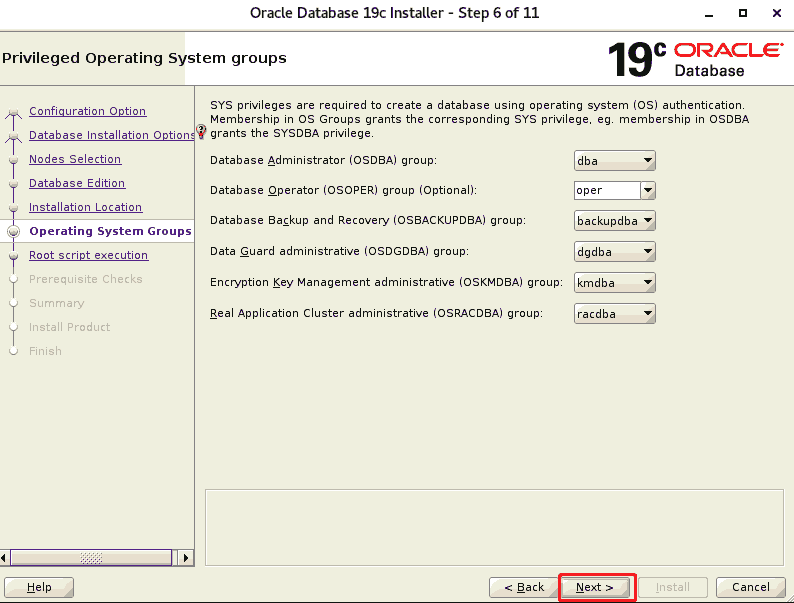Minimize the installer window

click(x=709, y=14)
